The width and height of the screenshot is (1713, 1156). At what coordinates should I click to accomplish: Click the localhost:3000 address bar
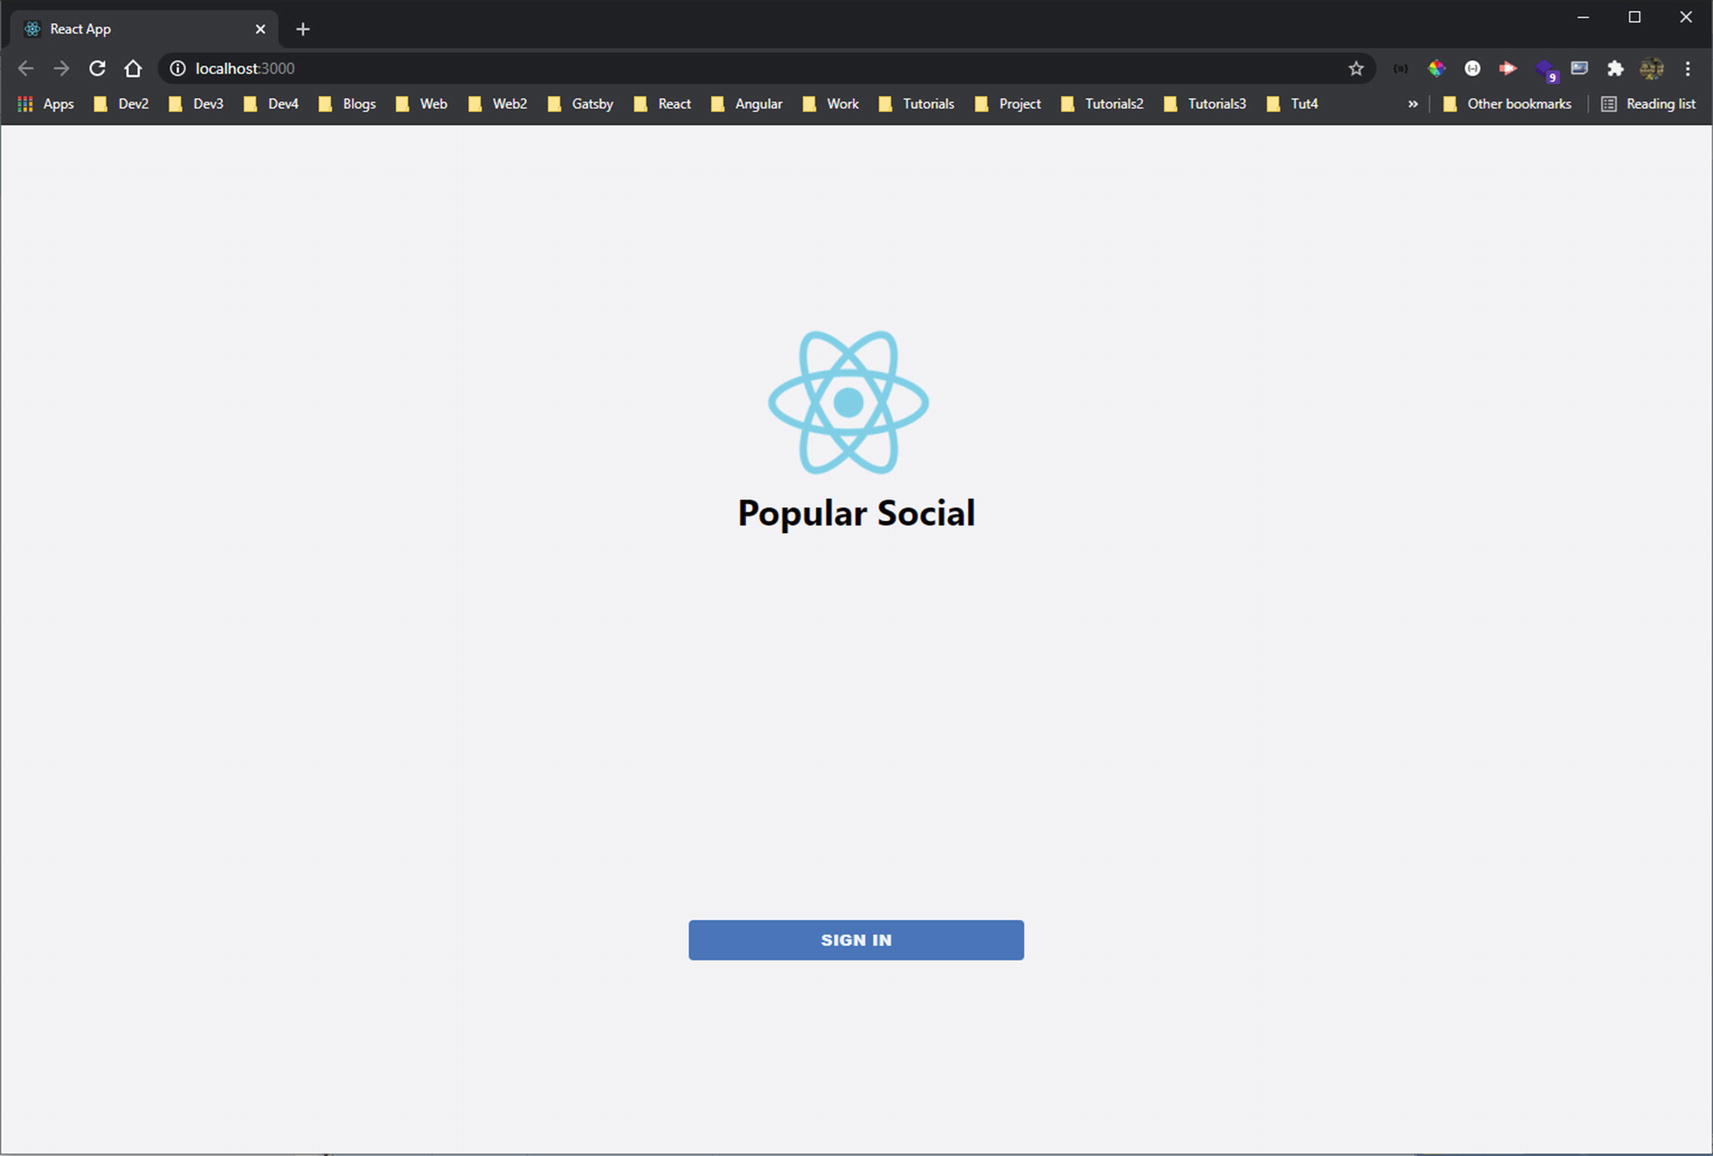760,68
